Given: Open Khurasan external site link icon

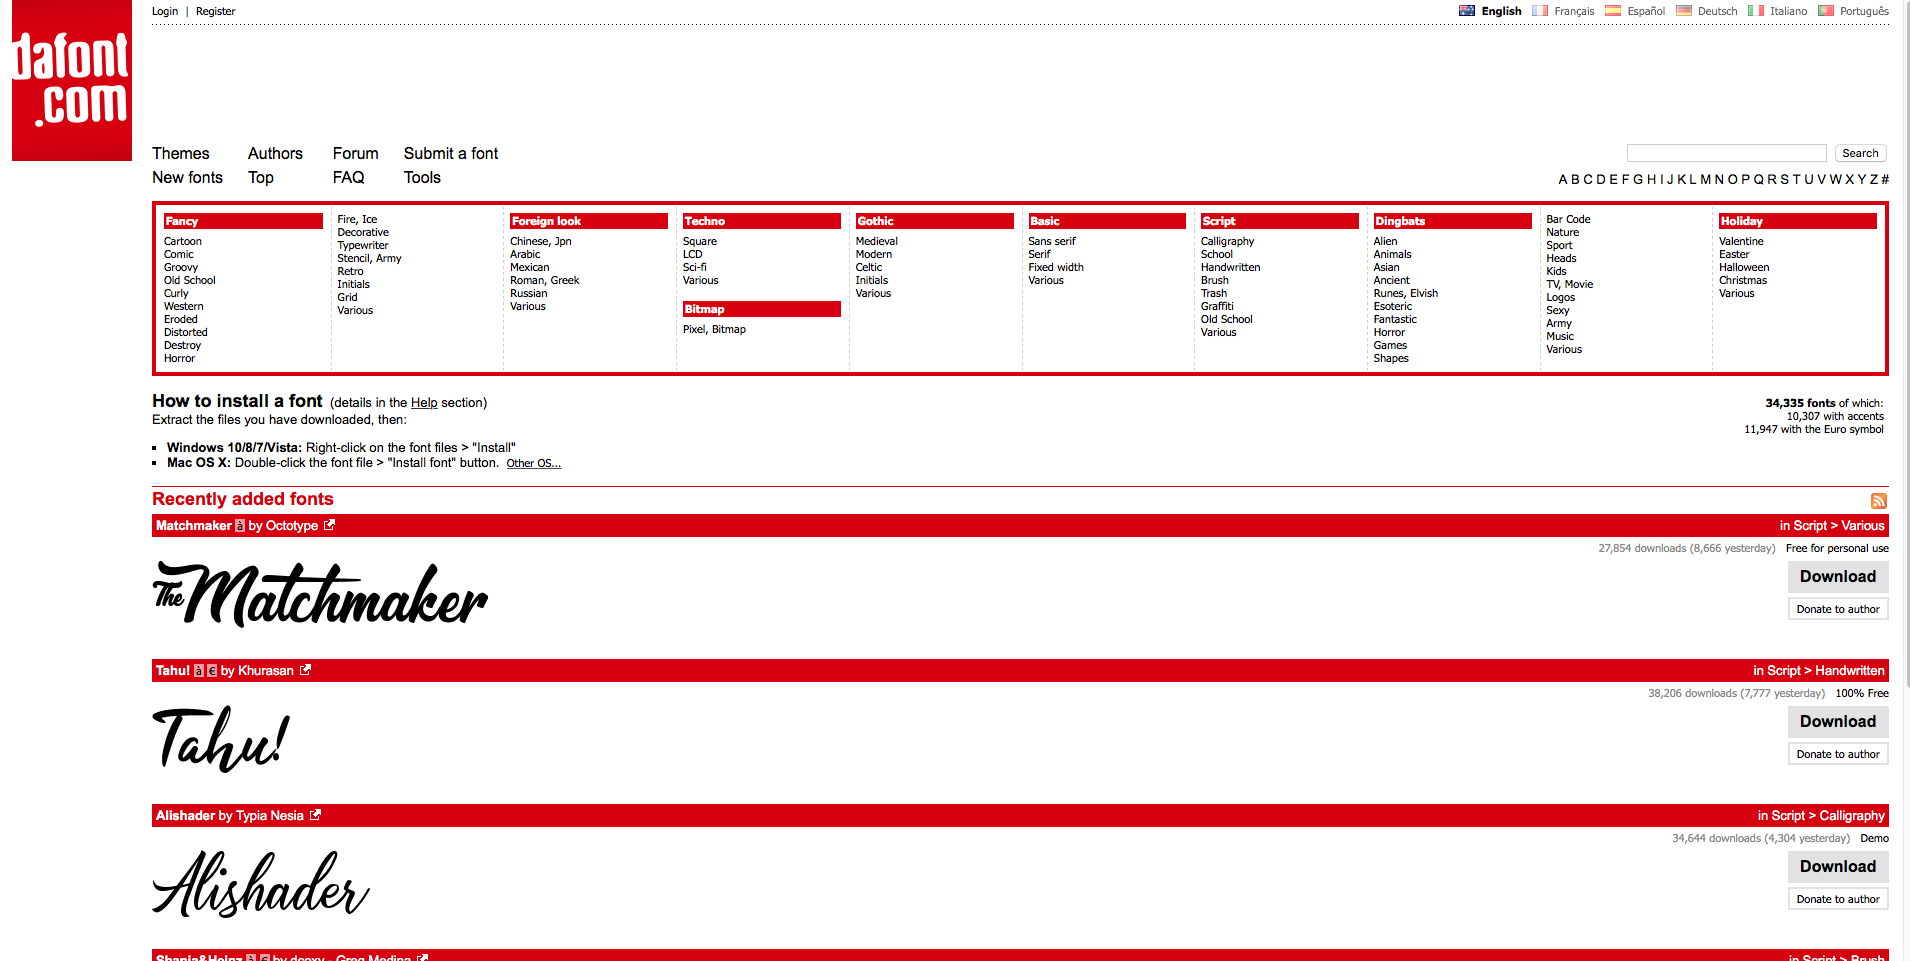Looking at the screenshot, I should click(x=305, y=670).
